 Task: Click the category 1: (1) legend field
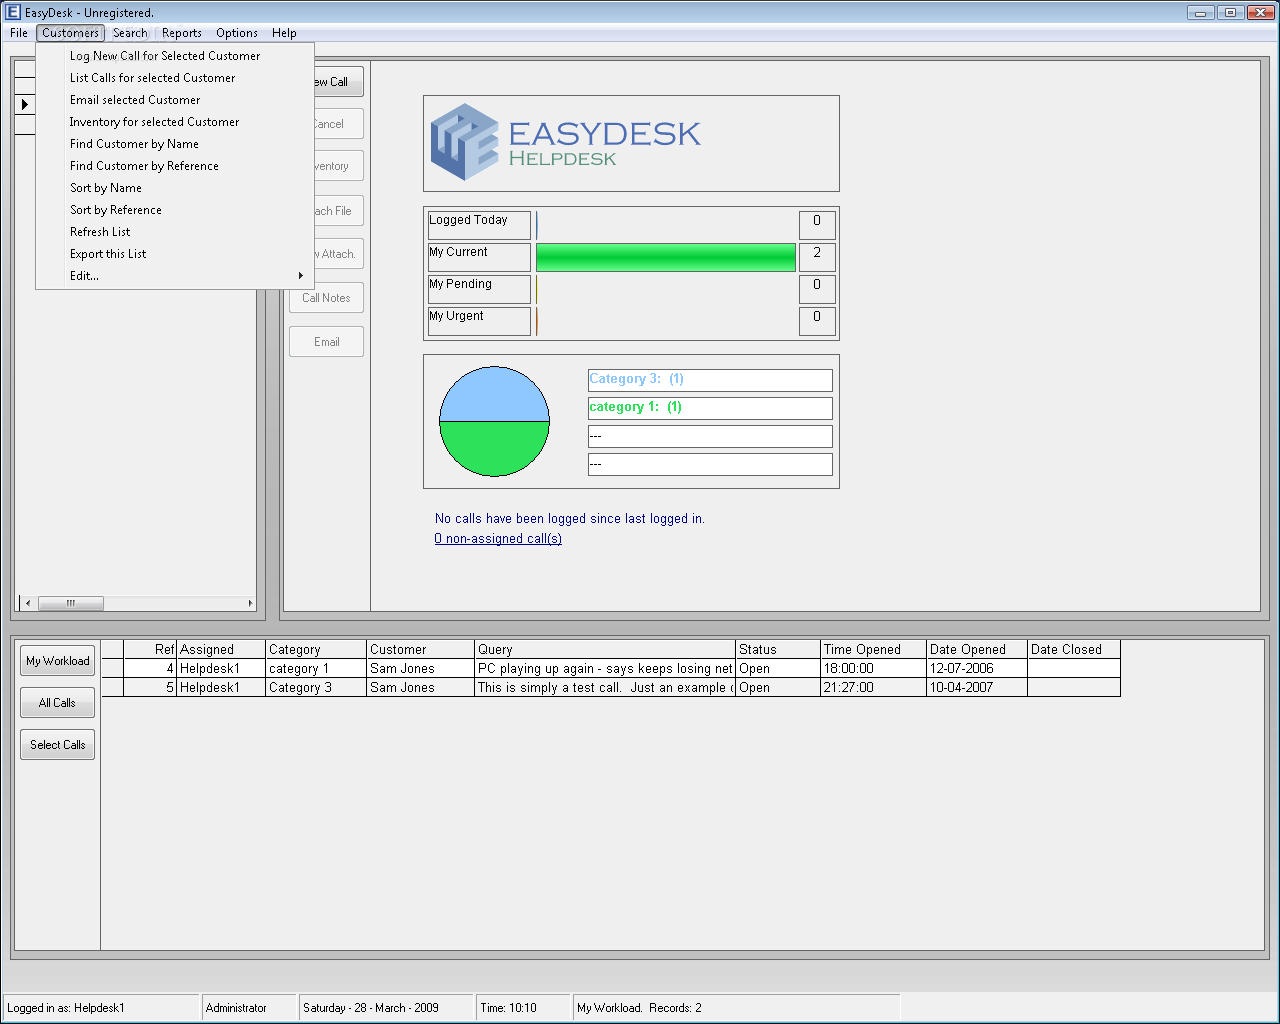click(710, 408)
